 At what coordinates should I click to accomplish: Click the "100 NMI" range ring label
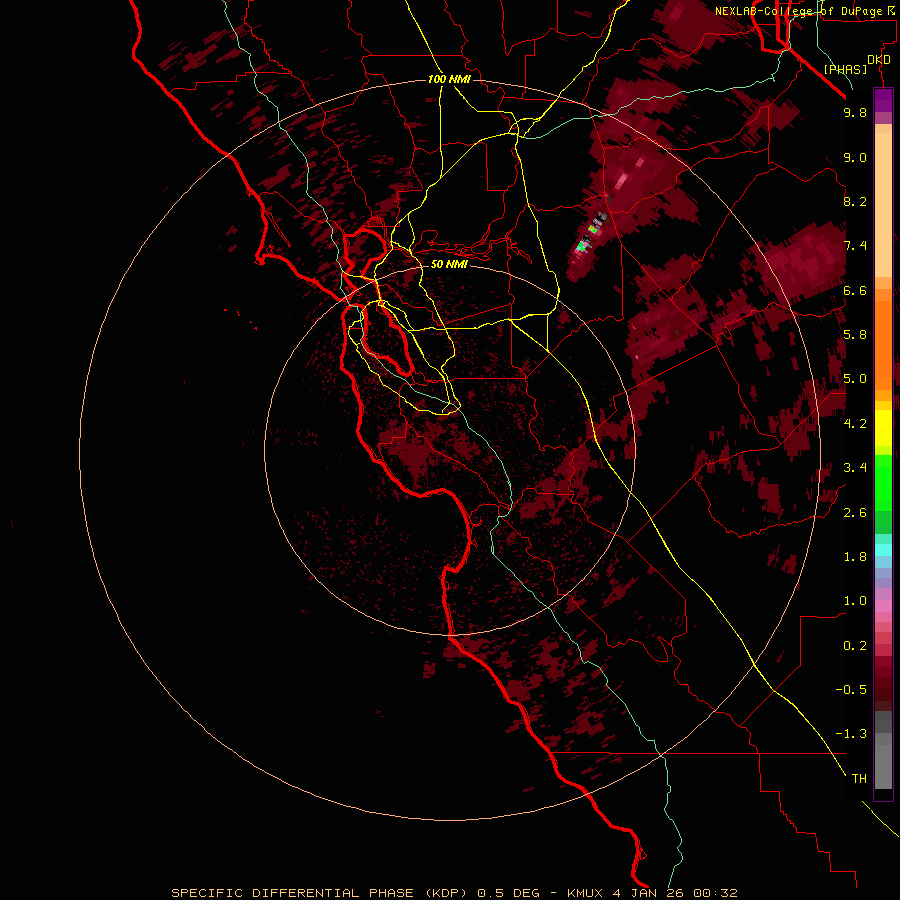[449, 79]
